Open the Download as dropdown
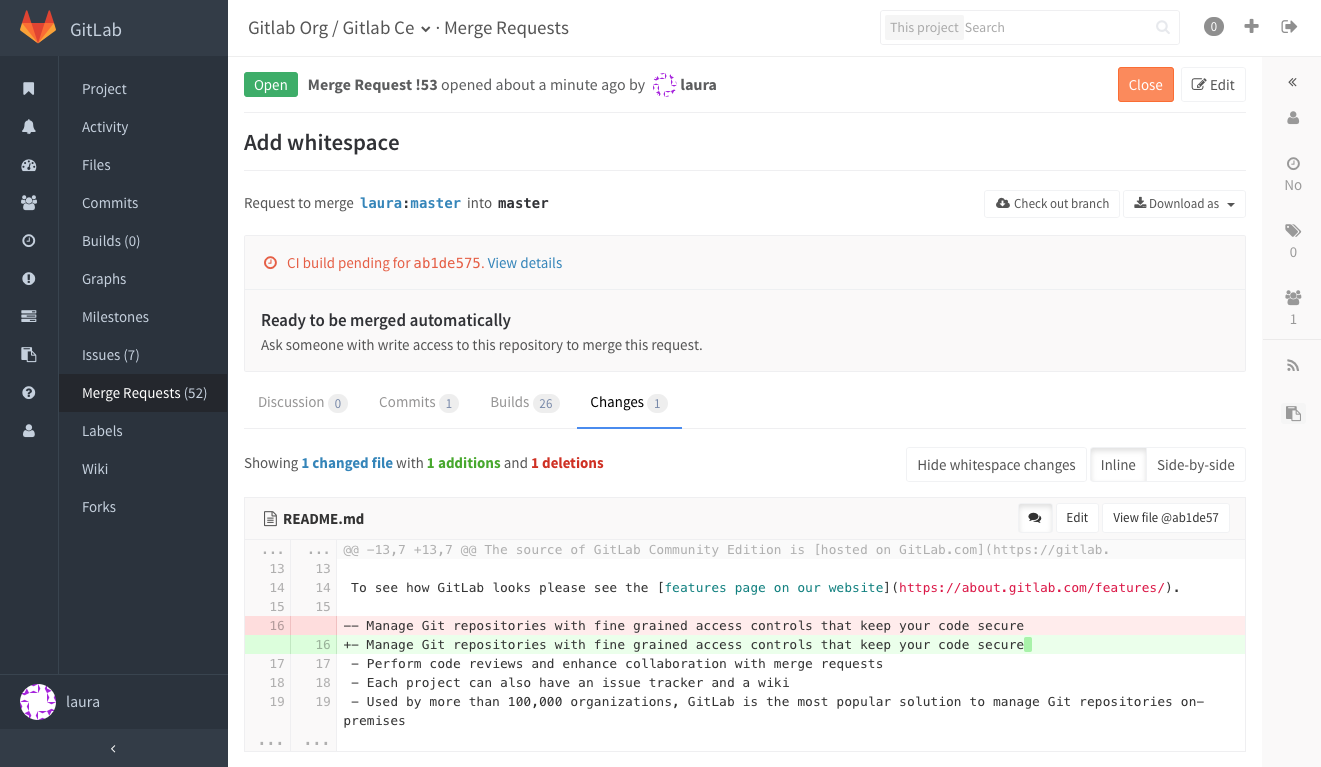1321x767 pixels. tap(1184, 204)
